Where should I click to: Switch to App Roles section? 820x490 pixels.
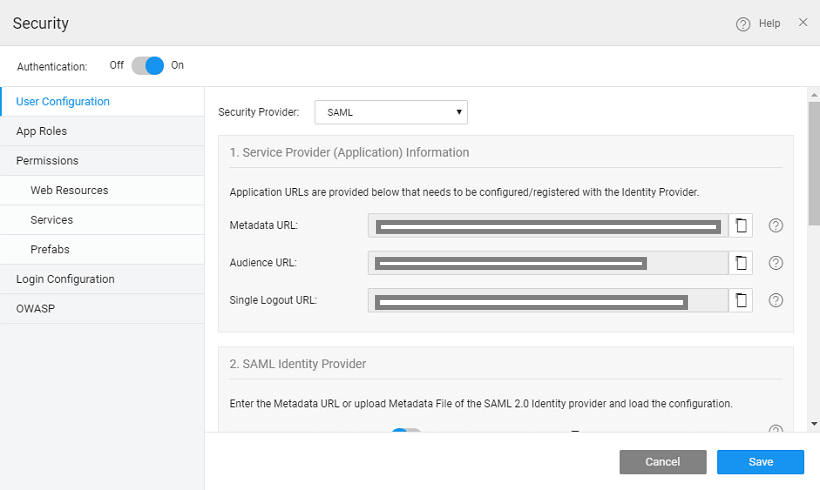pyautogui.click(x=42, y=131)
